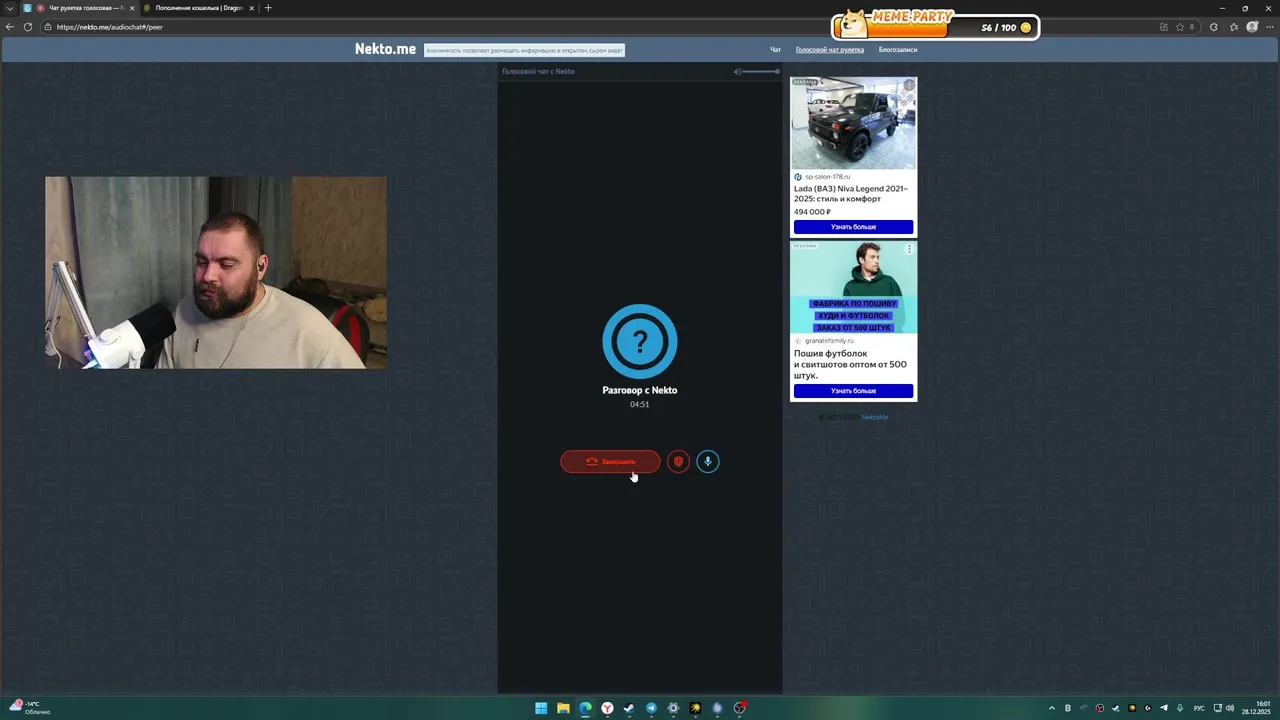
Task: Open the Windows Start menu
Action: point(541,708)
